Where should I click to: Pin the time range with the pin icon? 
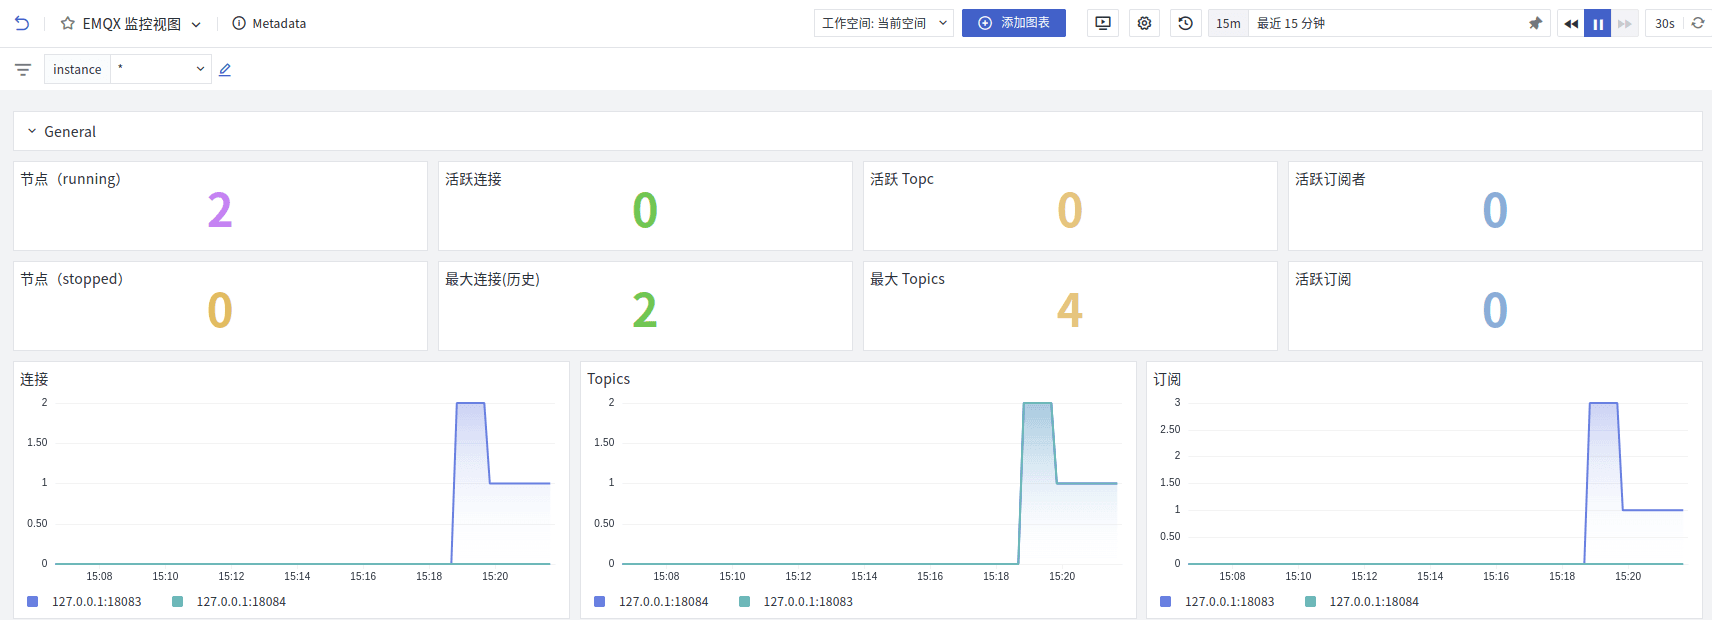tap(1536, 23)
